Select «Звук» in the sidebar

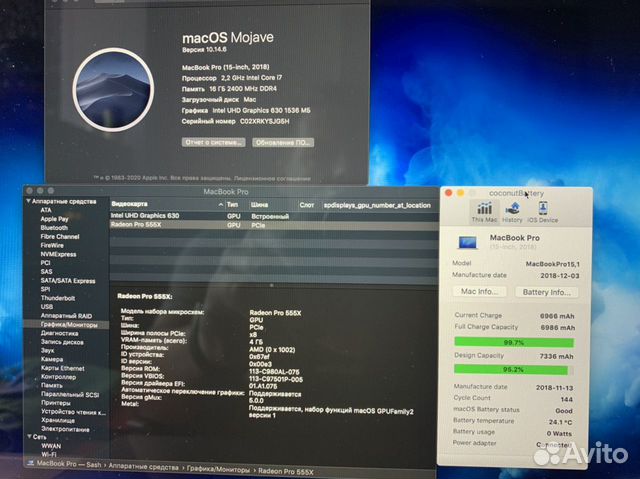(47, 350)
